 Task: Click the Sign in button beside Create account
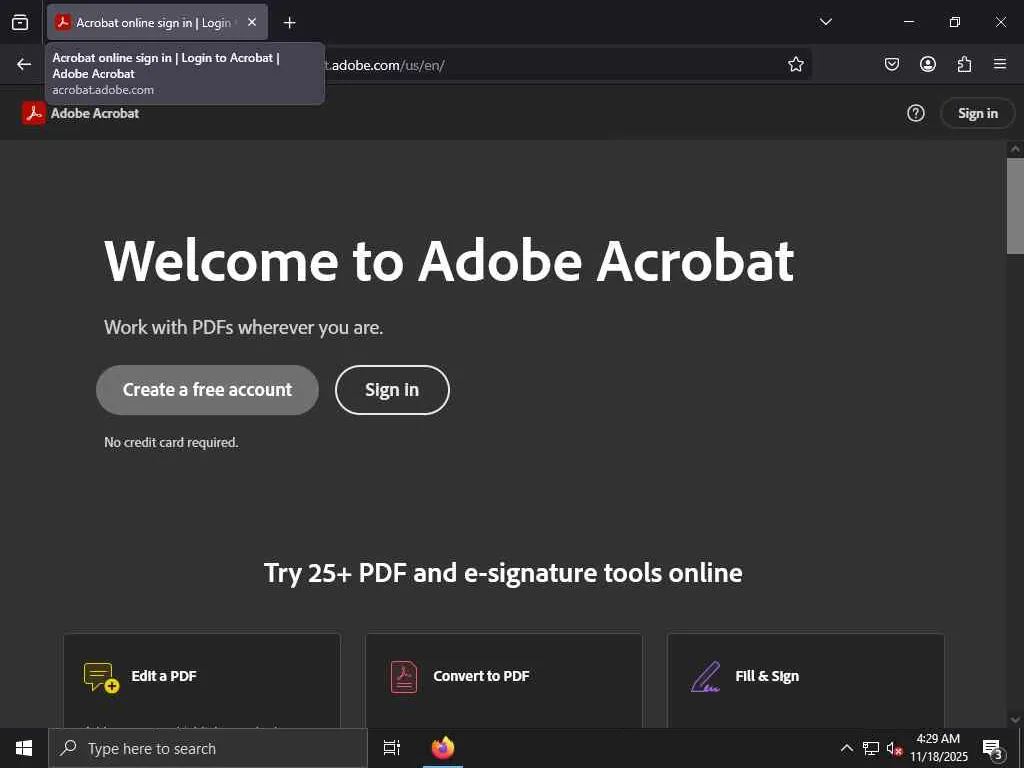[392, 390]
